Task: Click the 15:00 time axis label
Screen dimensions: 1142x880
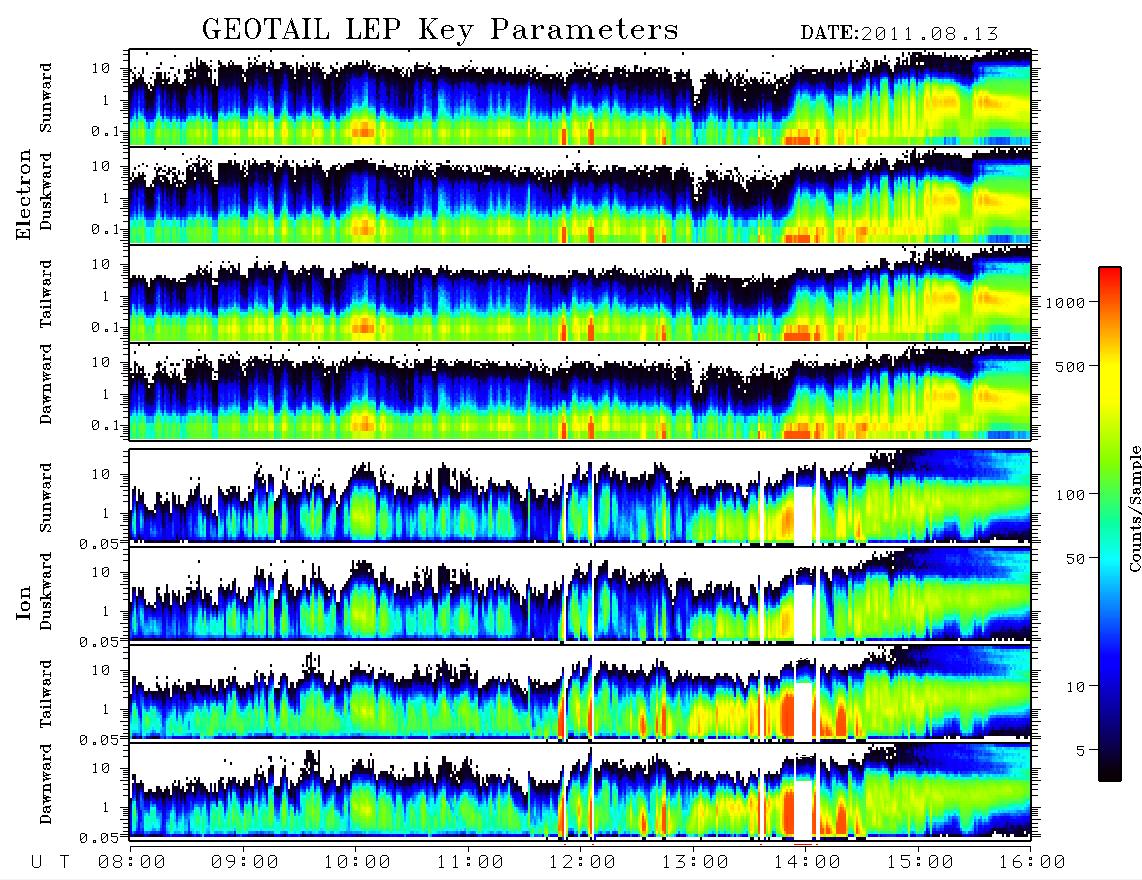Action: coord(920,862)
